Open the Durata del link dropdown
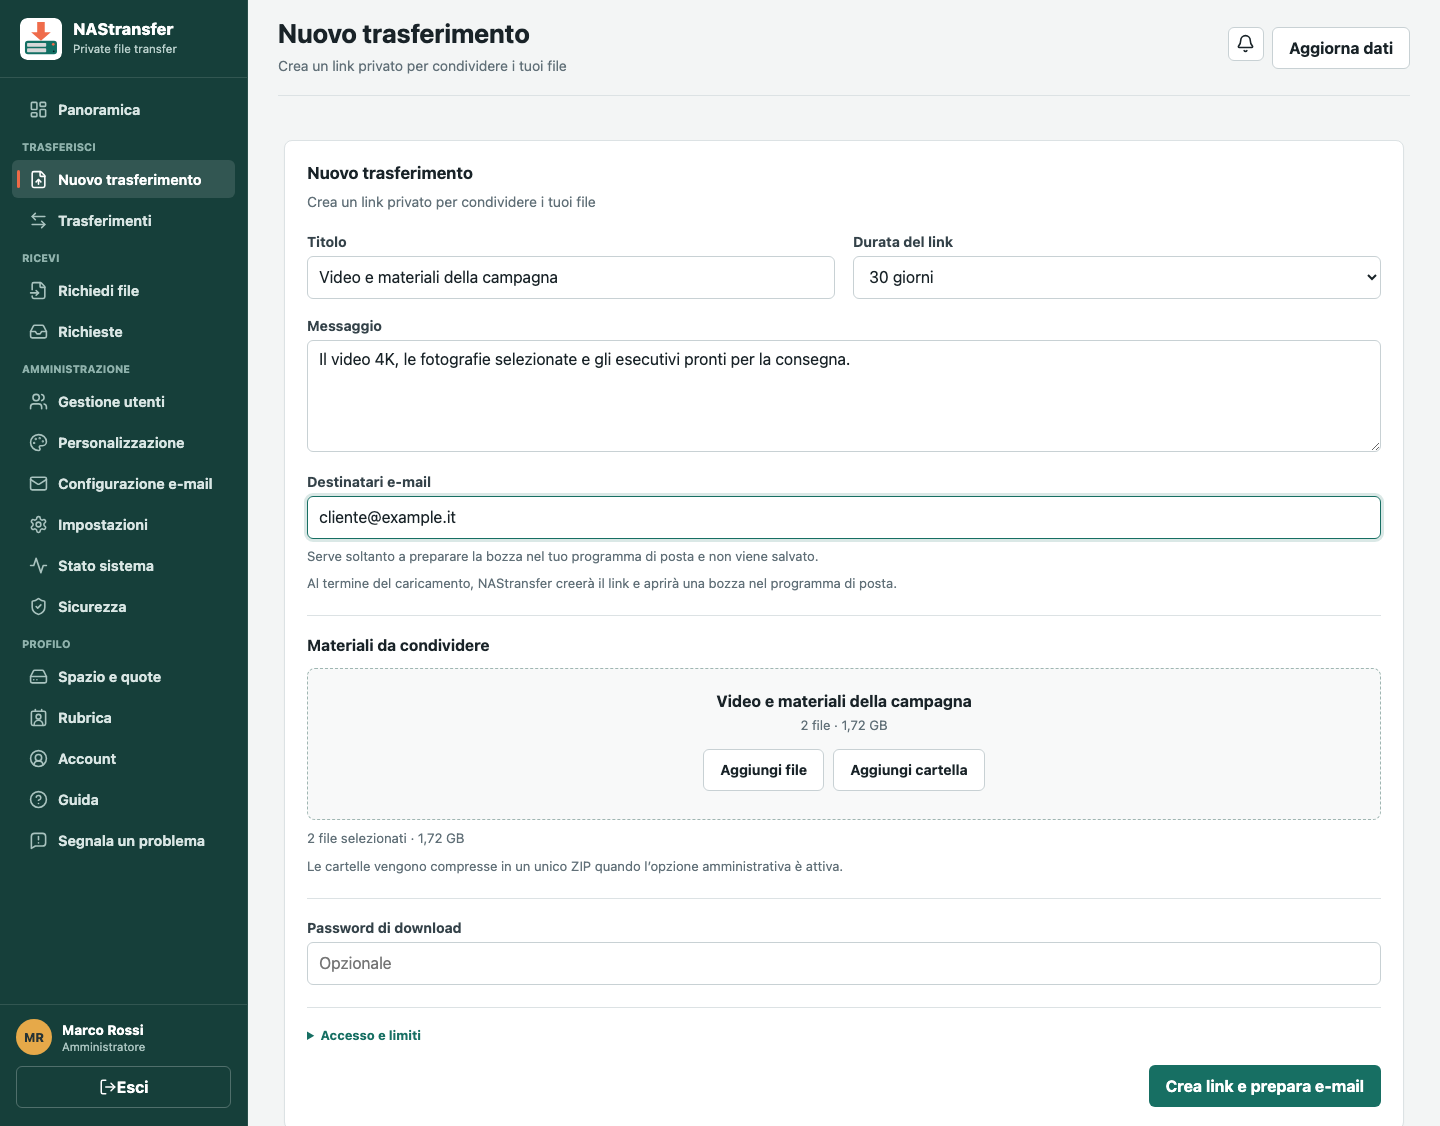The width and height of the screenshot is (1440, 1126). tap(1116, 277)
